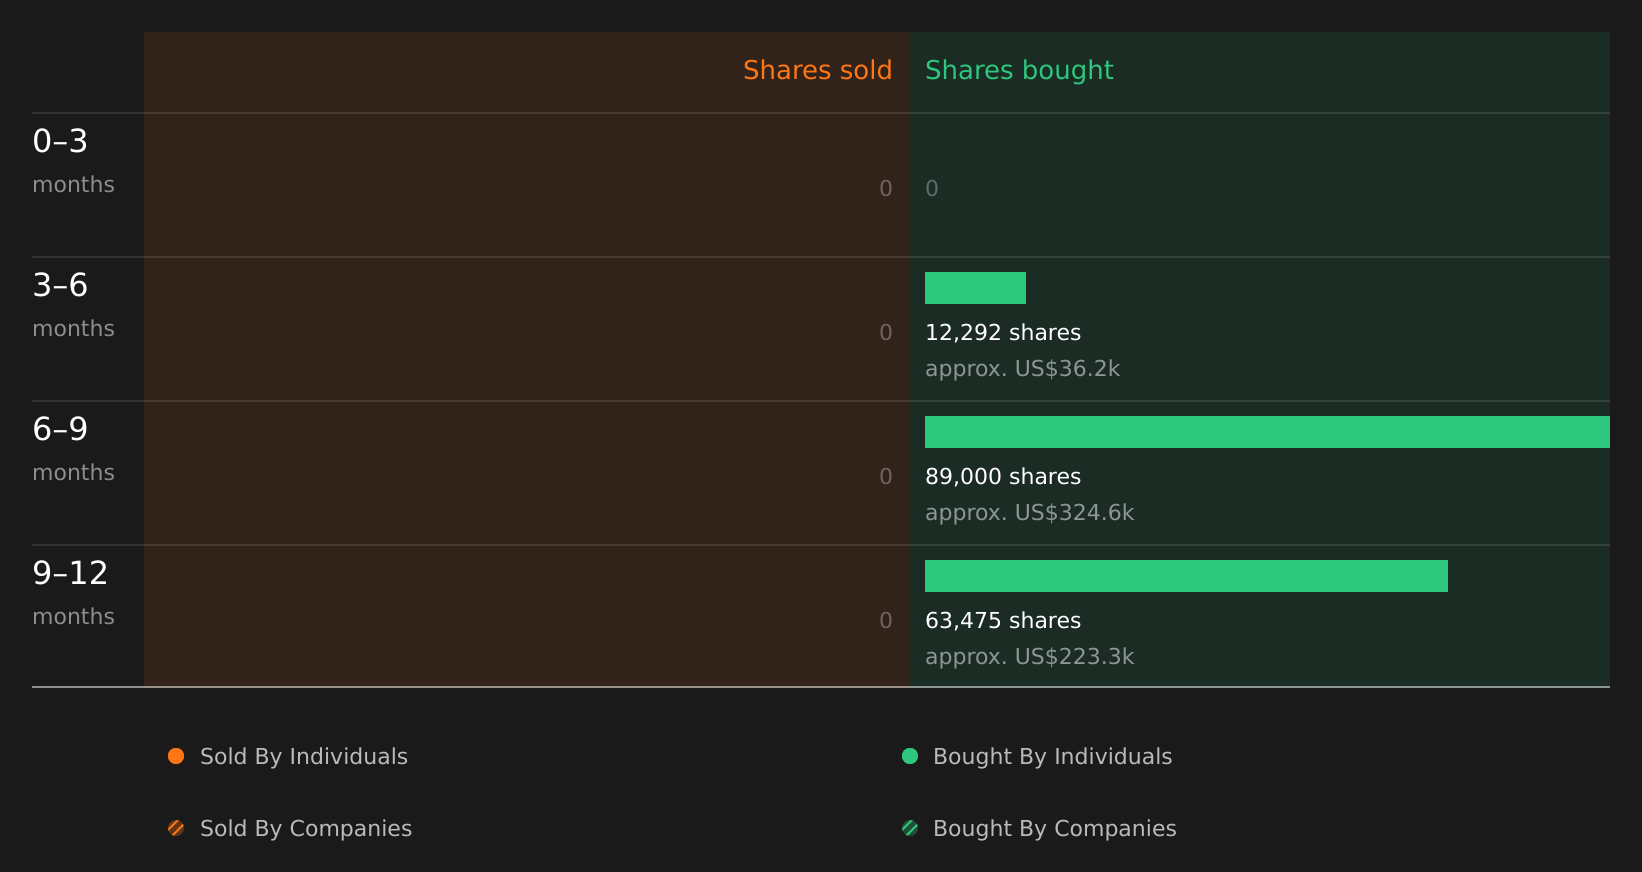Click approx. US$36.2k amount
Viewport: 1642px width, 872px height.
pyautogui.click(x=1022, y=369)
